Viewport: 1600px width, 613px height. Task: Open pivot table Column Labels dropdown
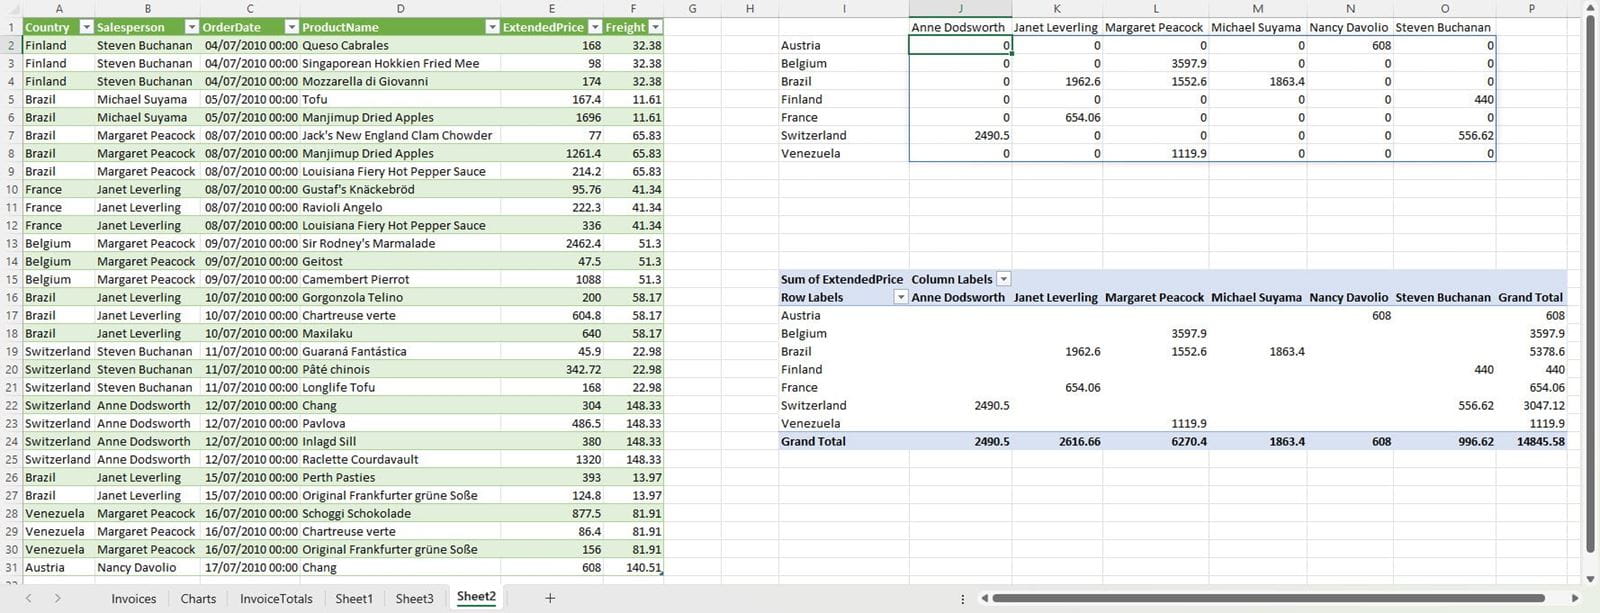pos(1004,279)
